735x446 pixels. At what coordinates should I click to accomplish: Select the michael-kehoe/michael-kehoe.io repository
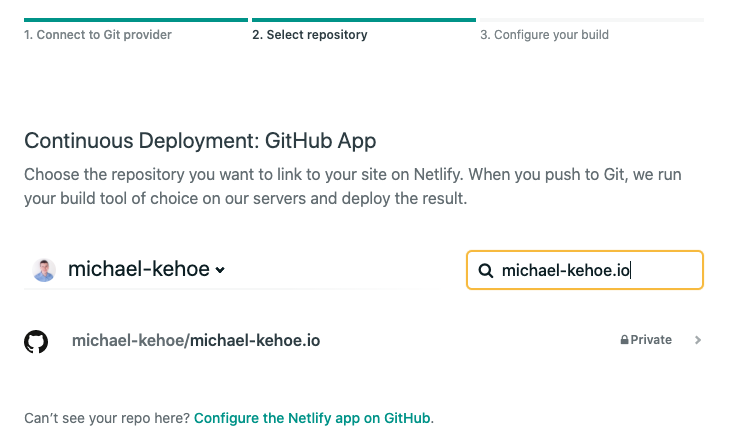click(196, 341)
